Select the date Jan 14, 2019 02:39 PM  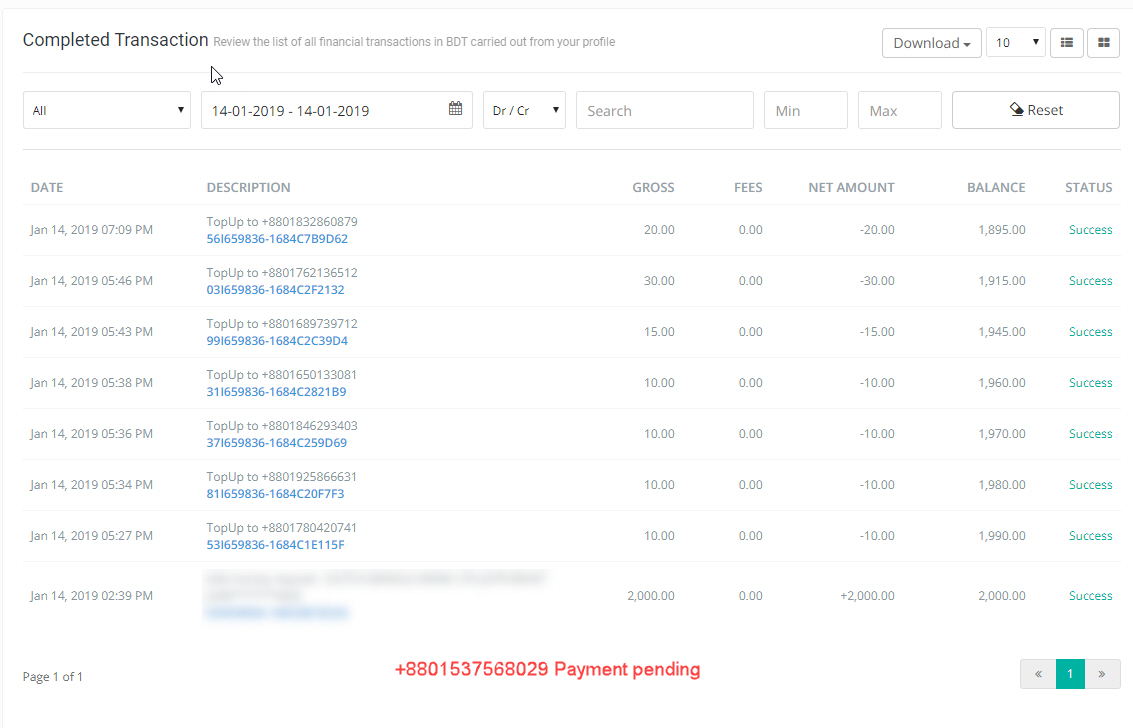92,596
